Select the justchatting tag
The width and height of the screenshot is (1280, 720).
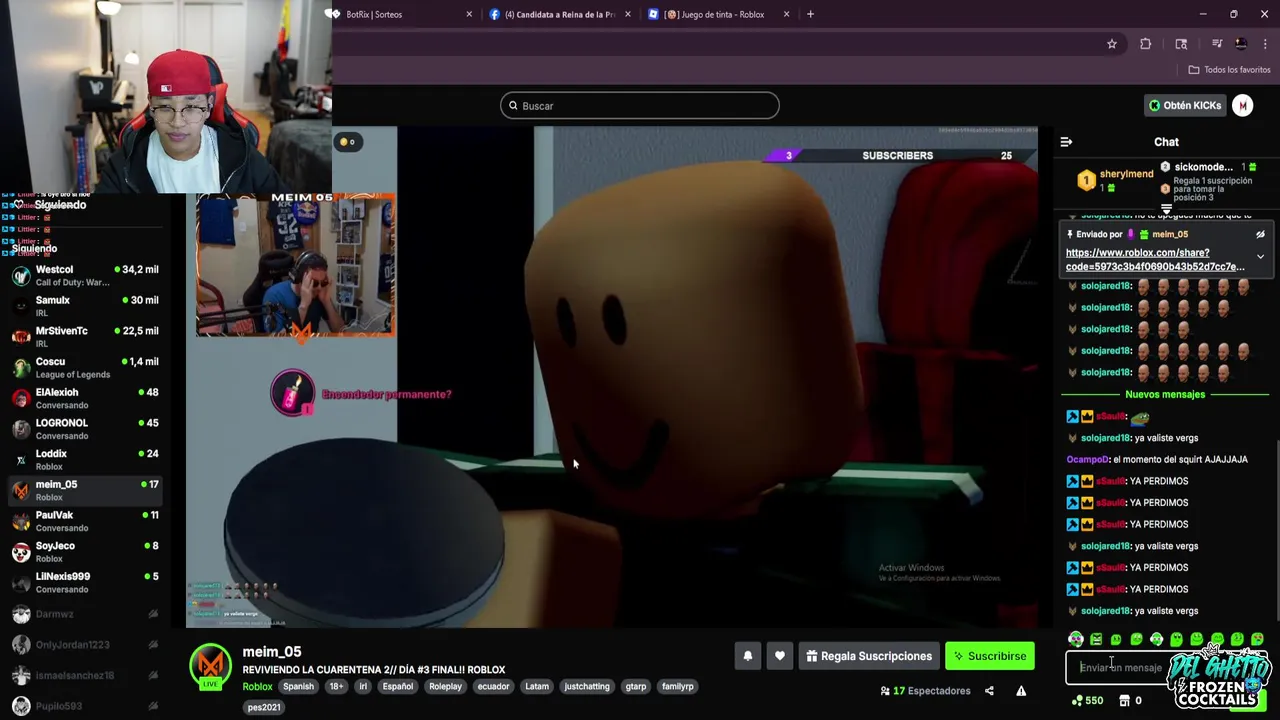point(587,687)
